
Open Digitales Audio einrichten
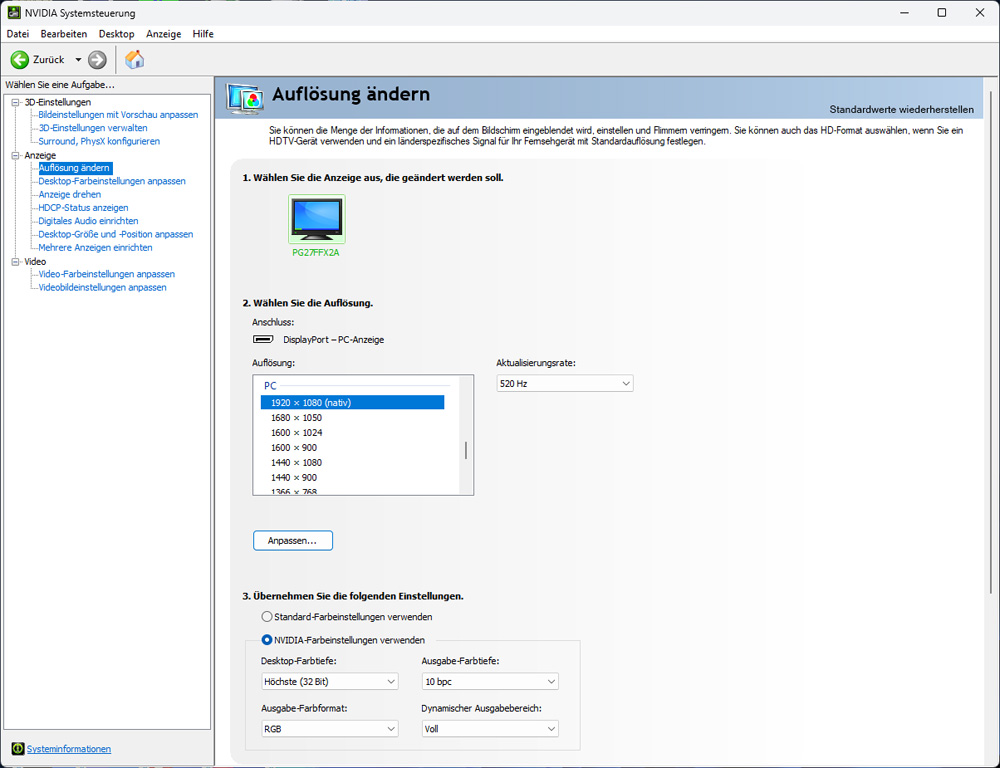(88, 221)
